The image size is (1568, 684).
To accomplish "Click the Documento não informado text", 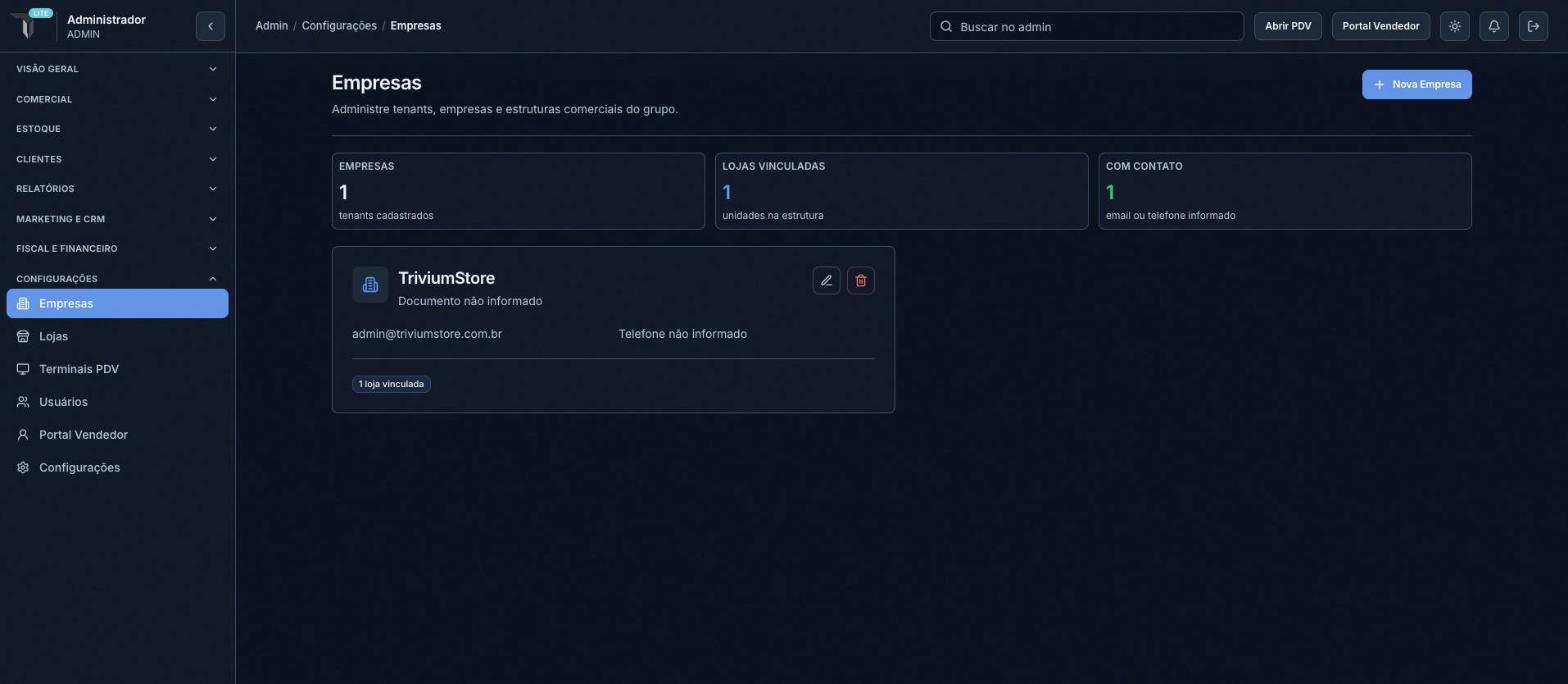I will (470, 301).
